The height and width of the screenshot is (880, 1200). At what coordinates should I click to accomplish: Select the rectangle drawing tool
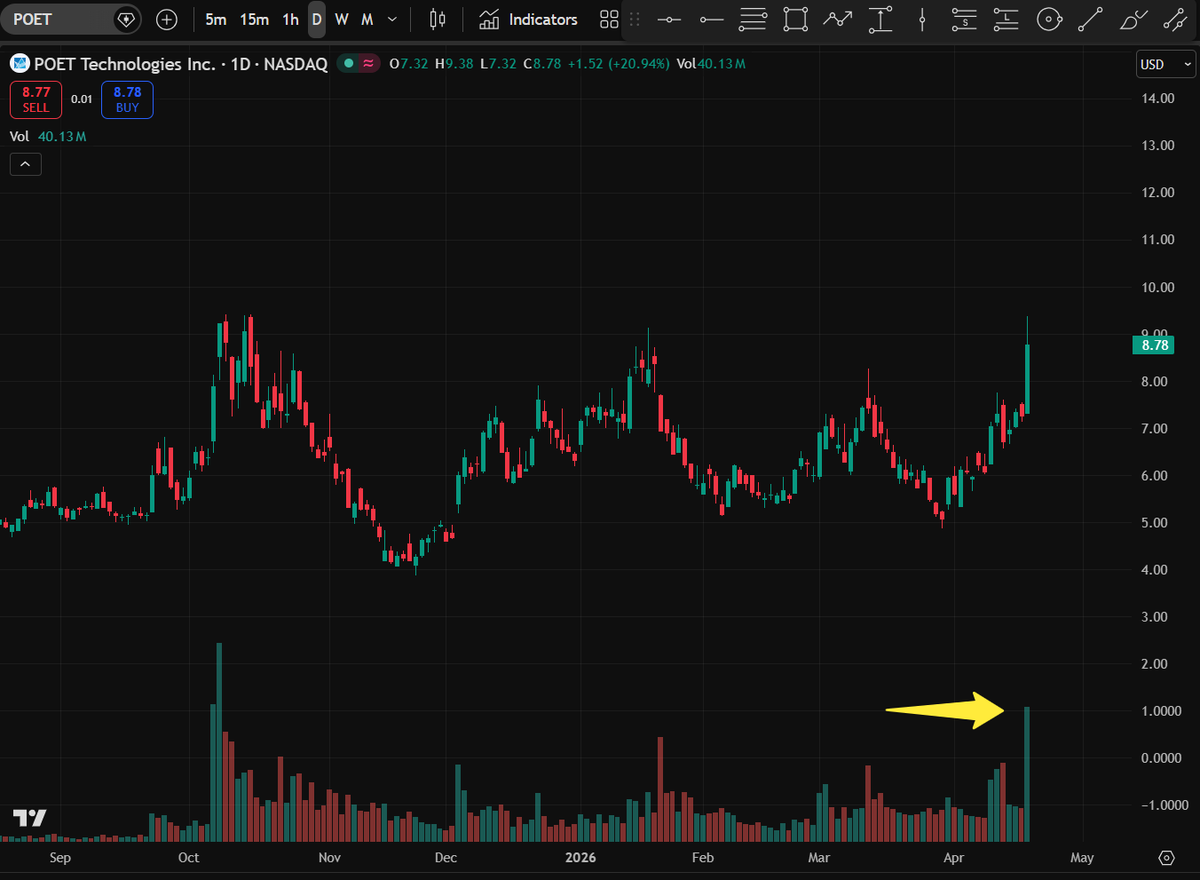point(796,19)
